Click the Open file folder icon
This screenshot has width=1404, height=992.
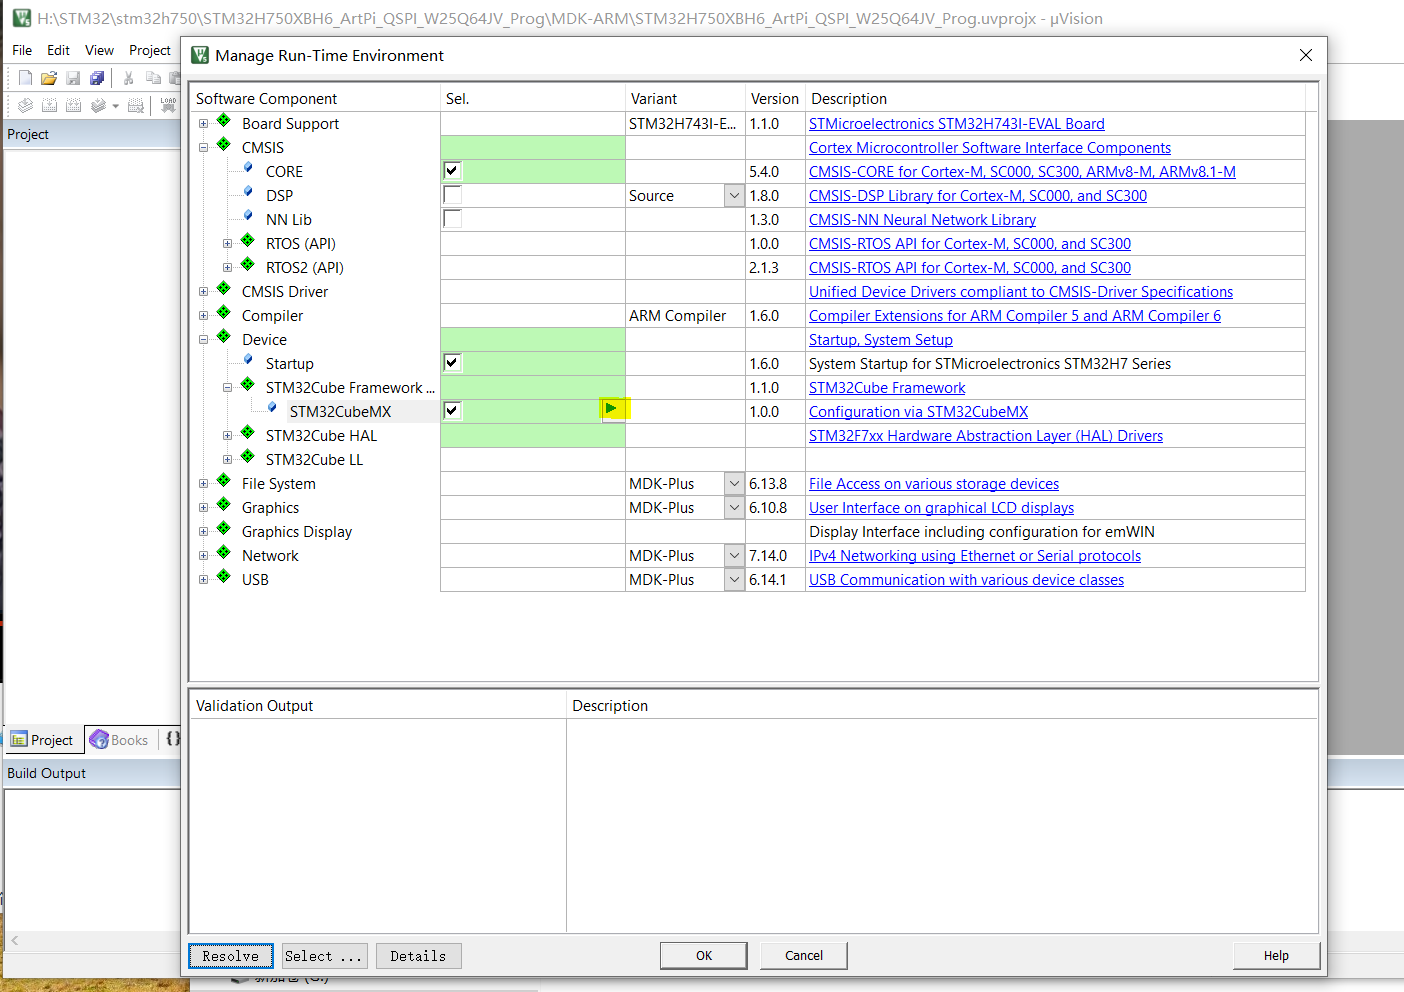pyautogui.click(x=49, y=78)
